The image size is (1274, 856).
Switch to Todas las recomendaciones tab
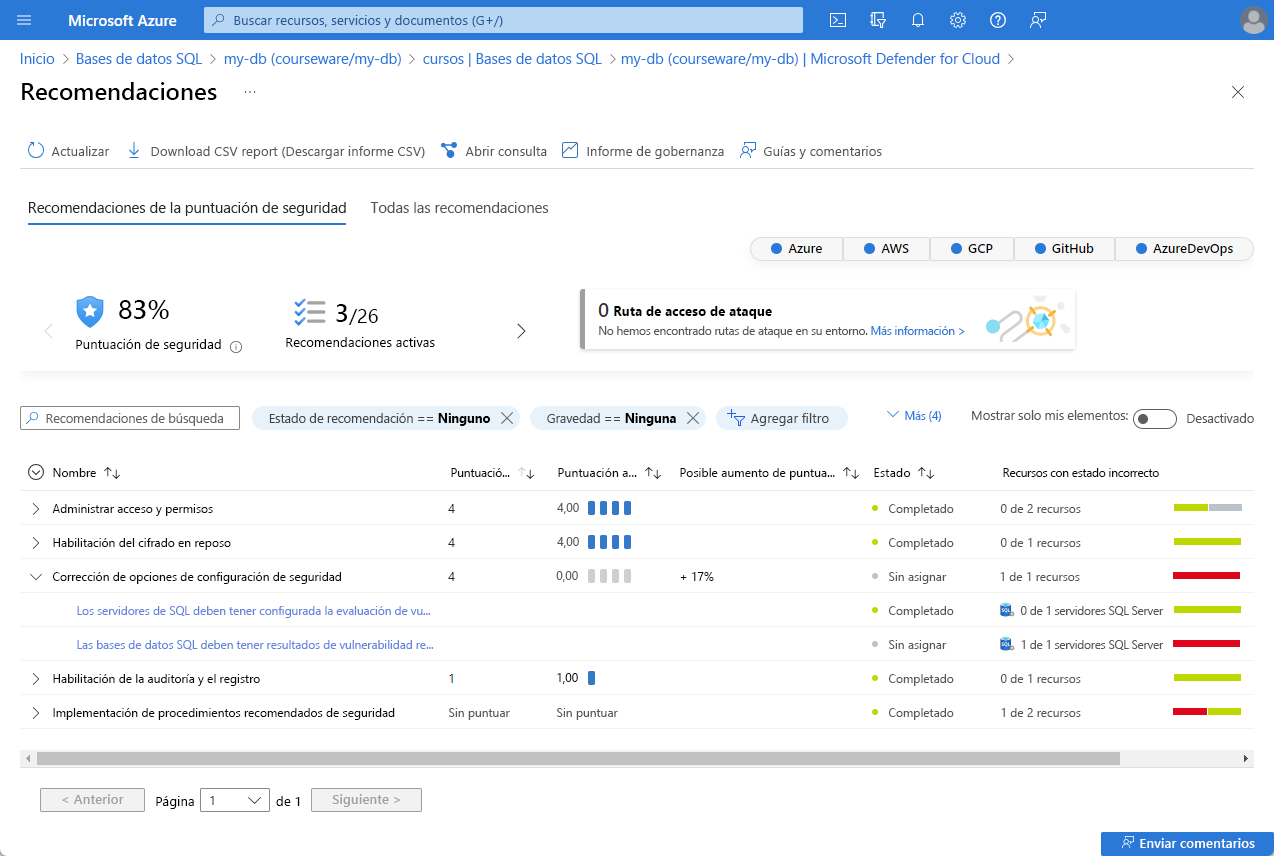click(x=459, y=208)
